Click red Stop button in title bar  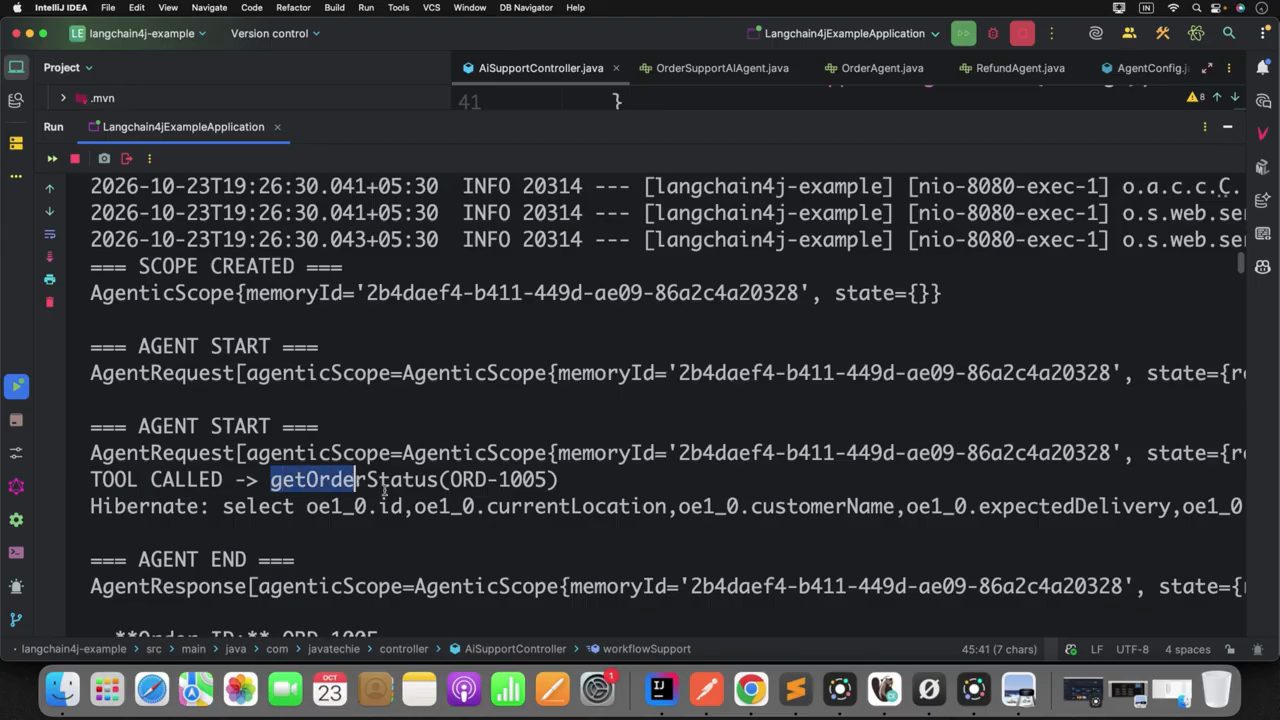click(x=1022, y=33)
